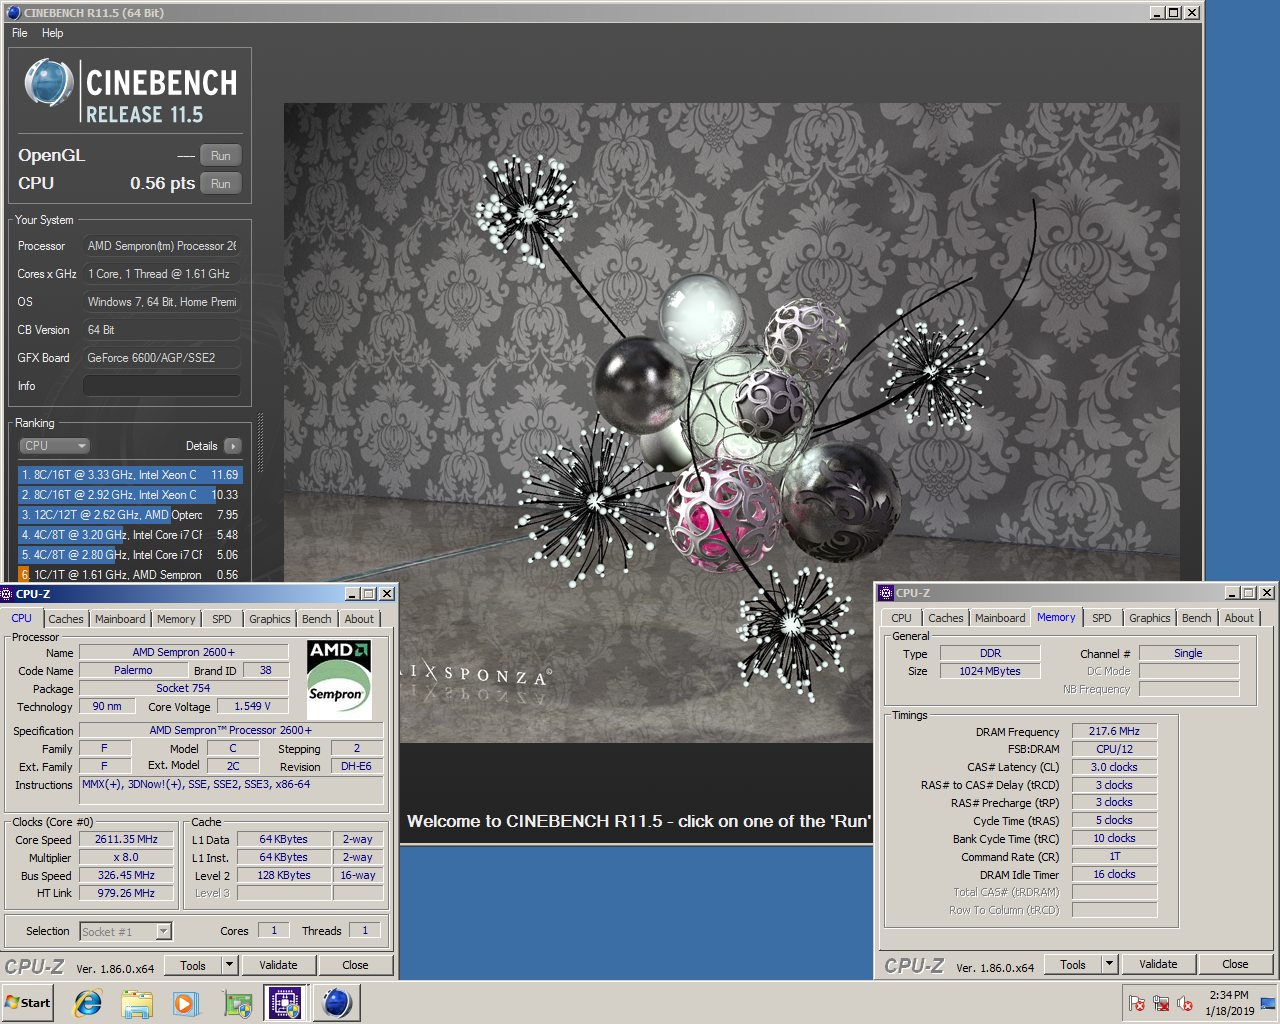The width and height of the screenshot is (1280, 1024).
Task: Expand Tools dropdown arrow in left CPU-Z
Action: point(229,966)
